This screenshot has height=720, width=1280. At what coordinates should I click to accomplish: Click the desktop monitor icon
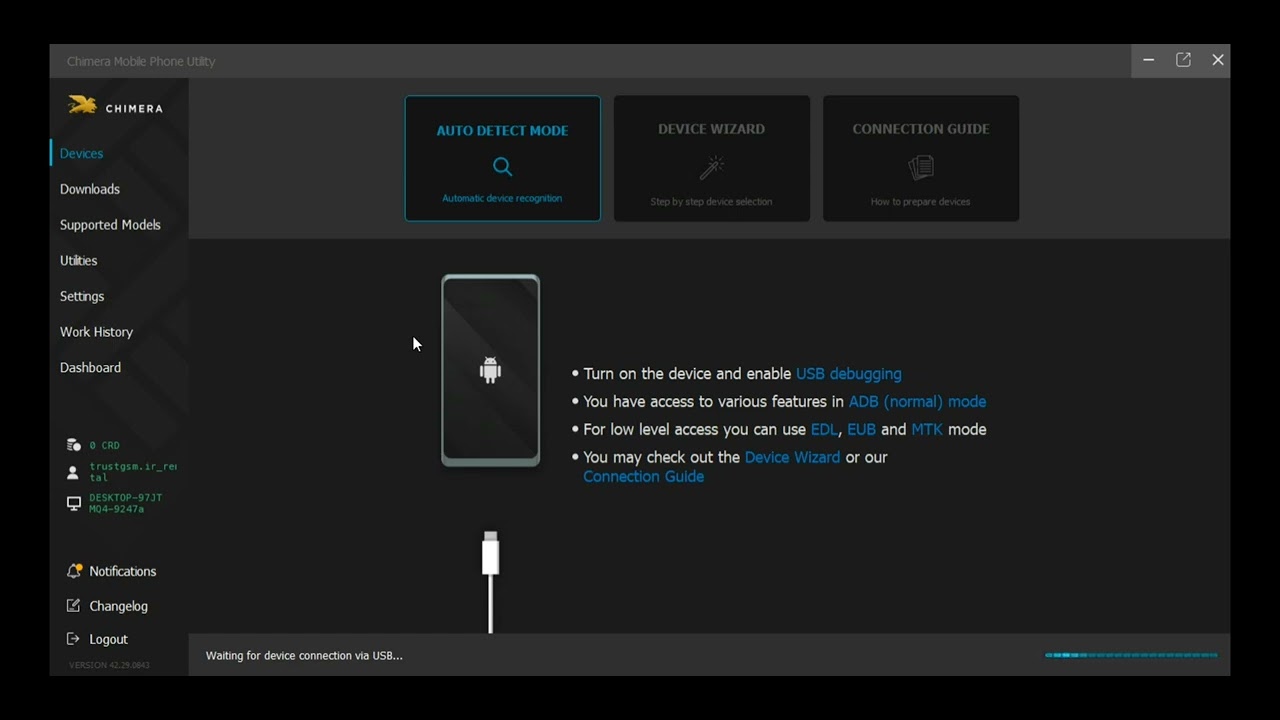[x=73, y=503]
